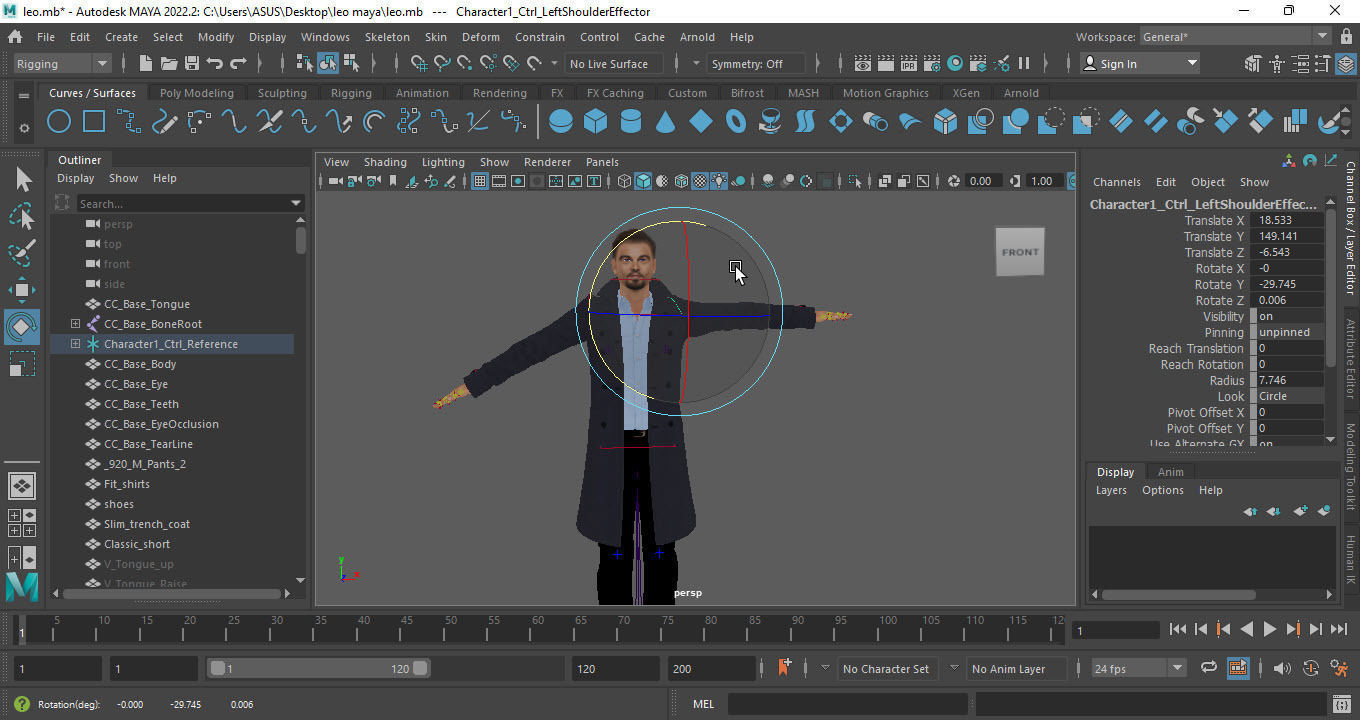Switch to the Anim layer tab

(1170, 472)
